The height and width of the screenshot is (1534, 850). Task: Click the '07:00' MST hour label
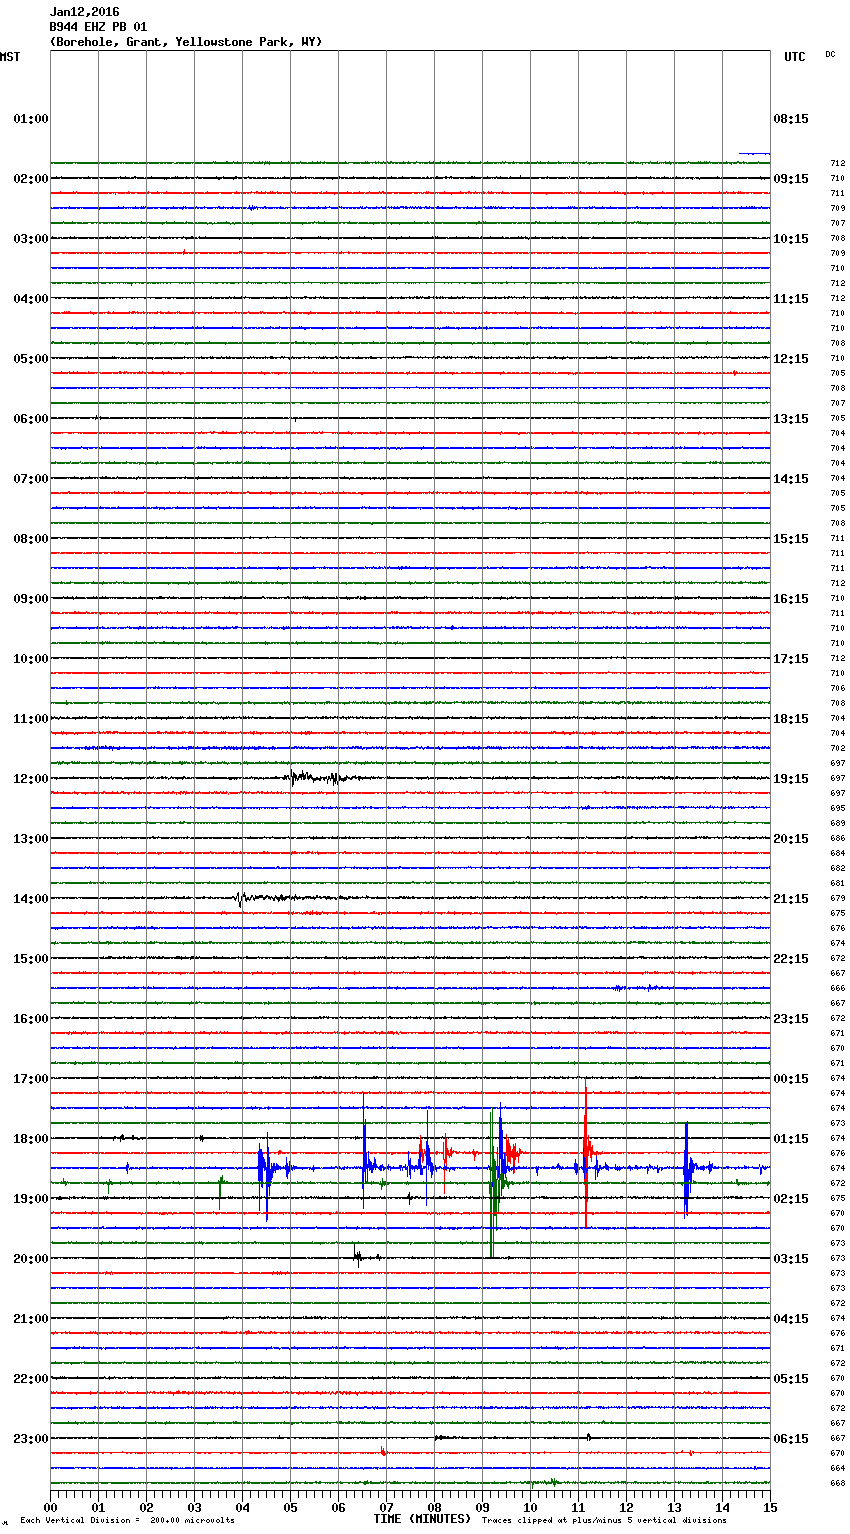pos(31,479)
